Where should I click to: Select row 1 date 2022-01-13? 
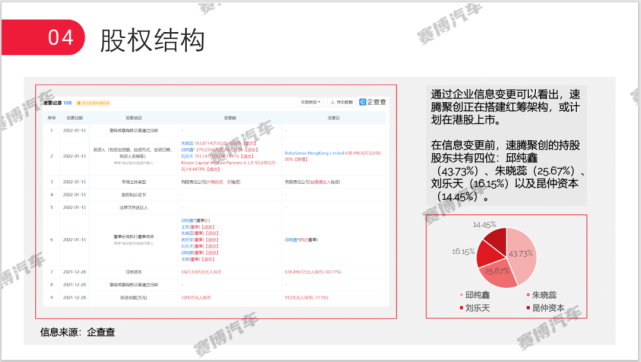(x=74, y=131)
